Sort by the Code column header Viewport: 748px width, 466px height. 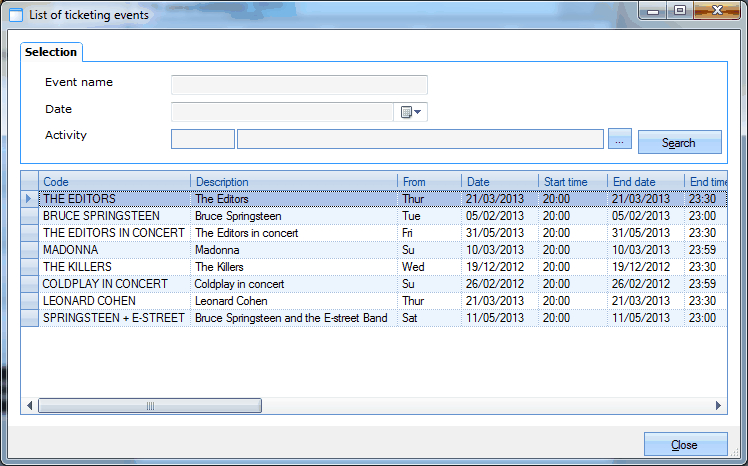click(x=114, y=182)
